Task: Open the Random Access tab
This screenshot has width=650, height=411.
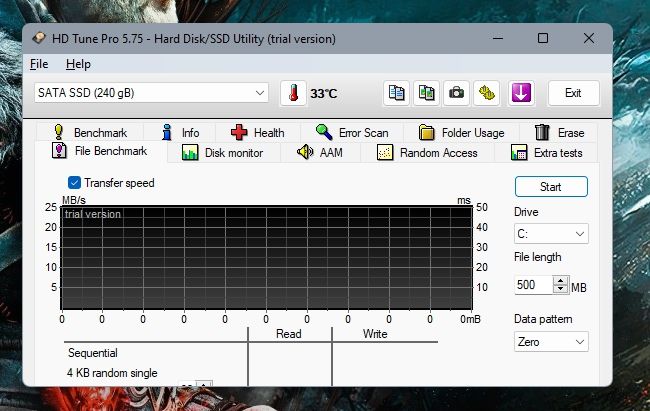Action: pos(427,153)
